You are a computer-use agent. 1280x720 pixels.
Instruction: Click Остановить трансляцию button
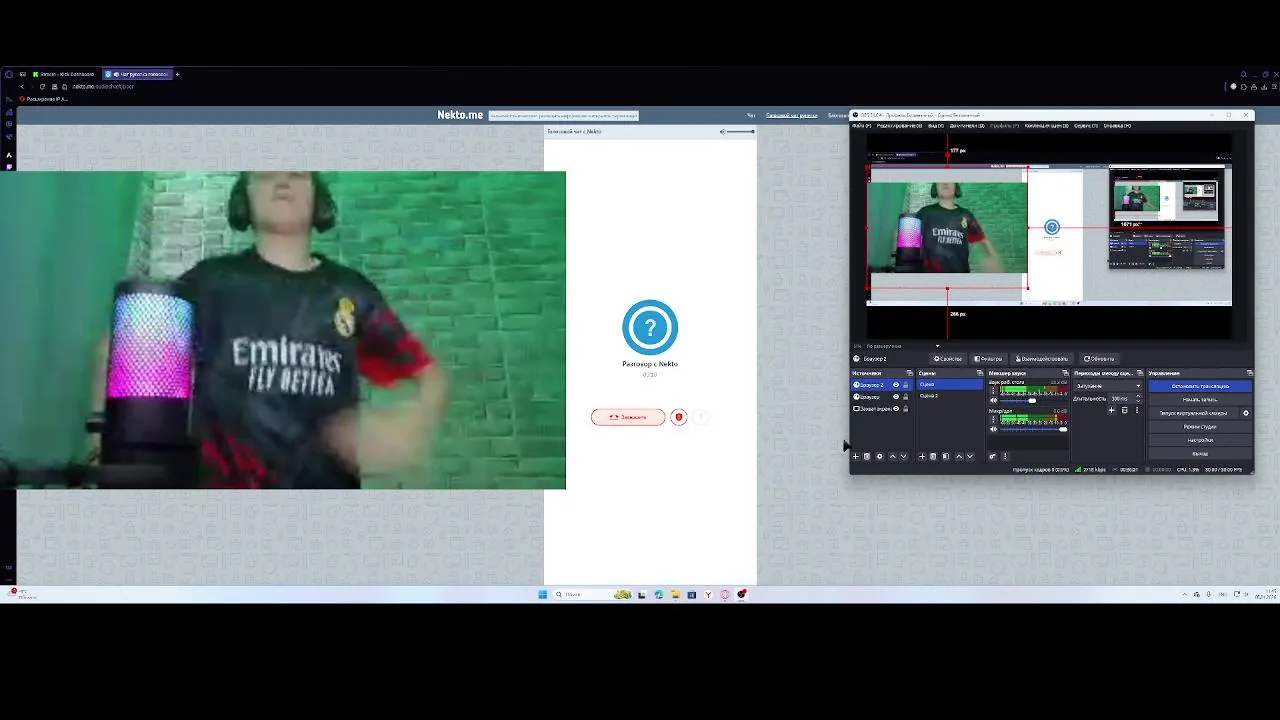coord(1200,386)
